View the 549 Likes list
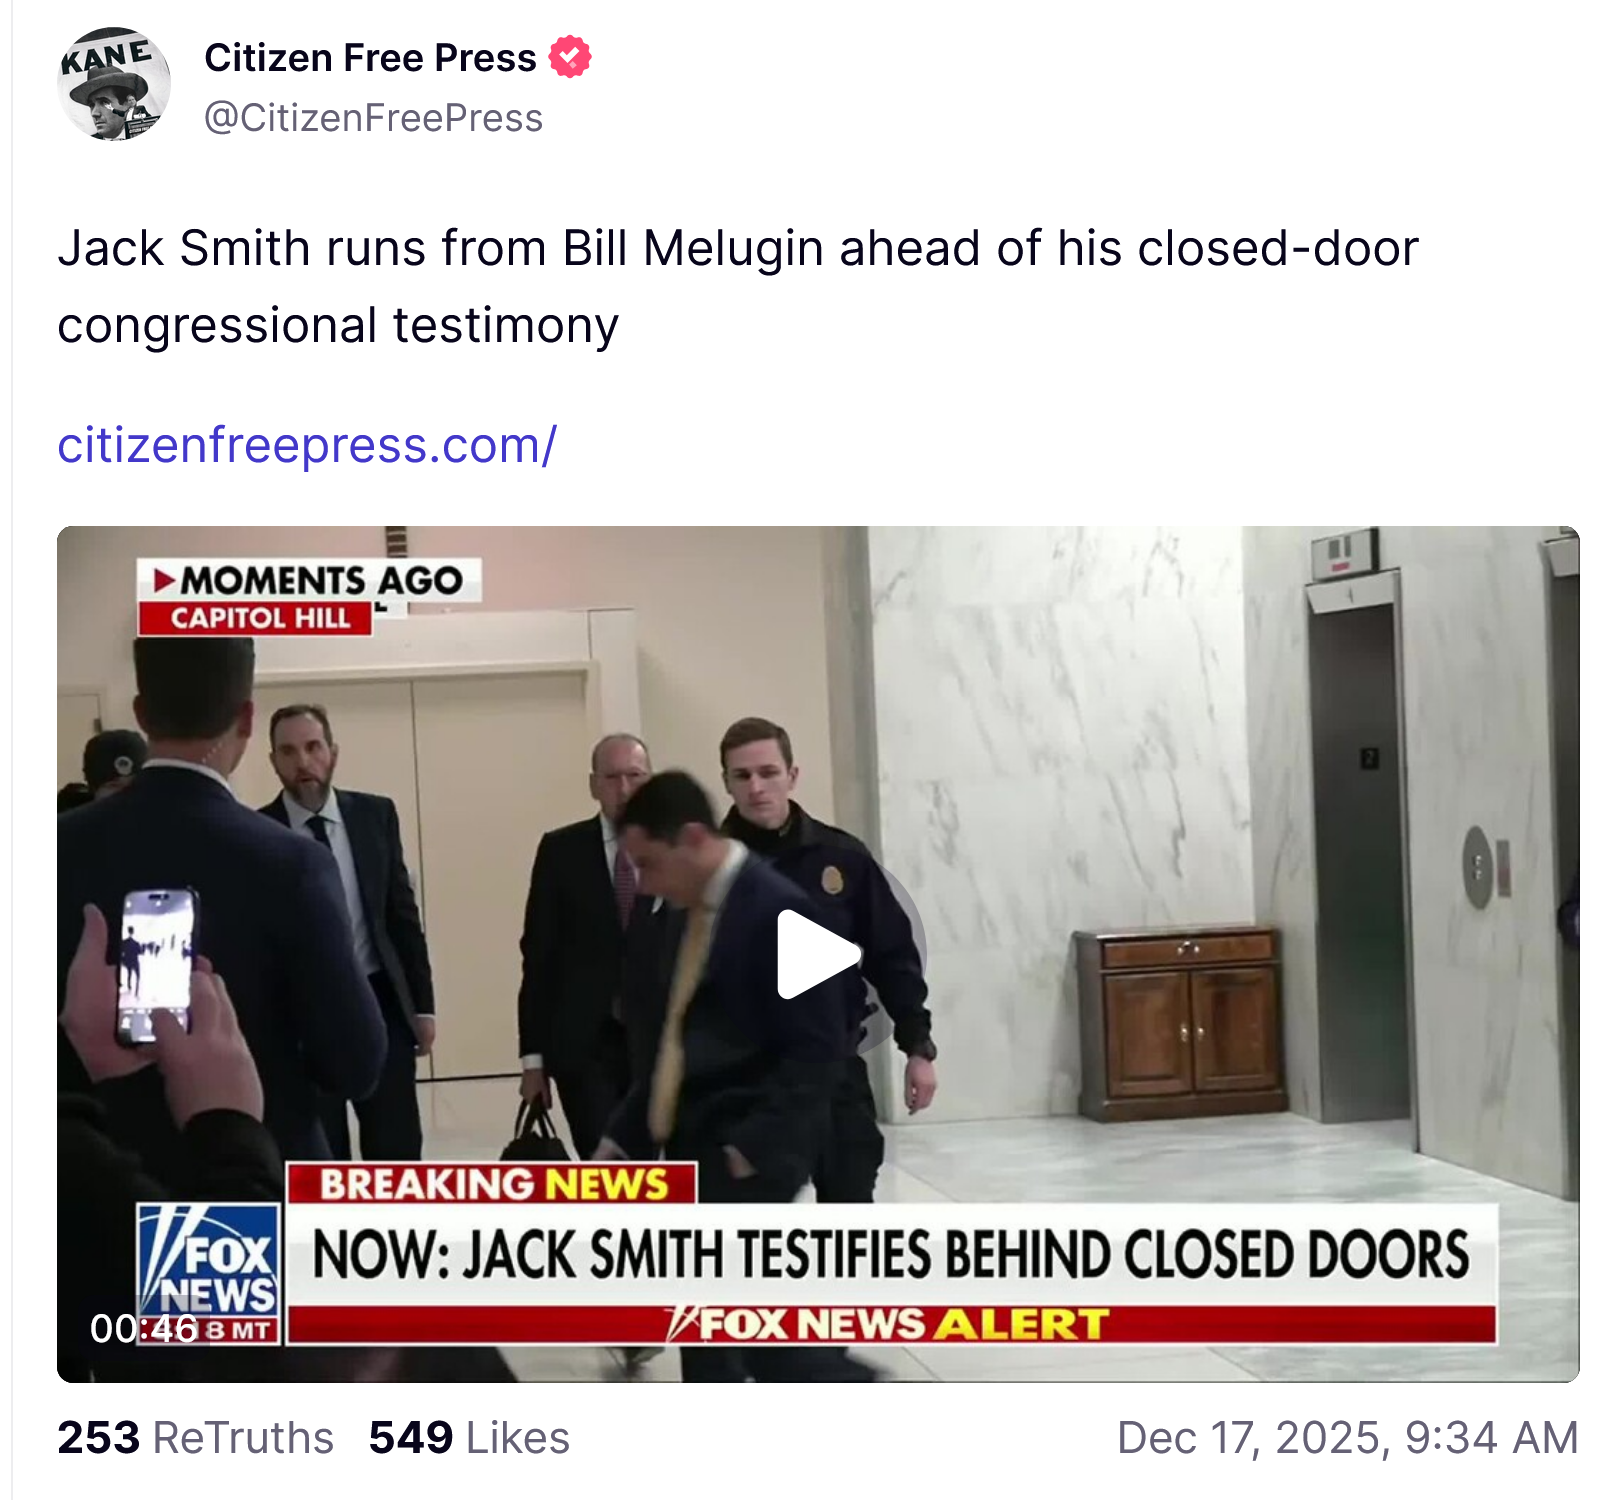 tap(469, 1438)
